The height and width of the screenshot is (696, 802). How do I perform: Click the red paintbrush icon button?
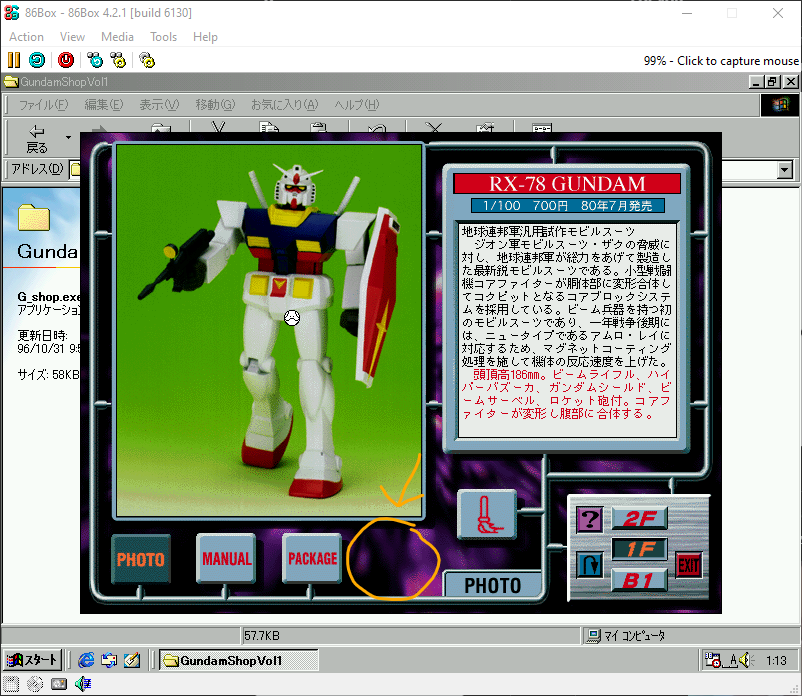(487, 514)
